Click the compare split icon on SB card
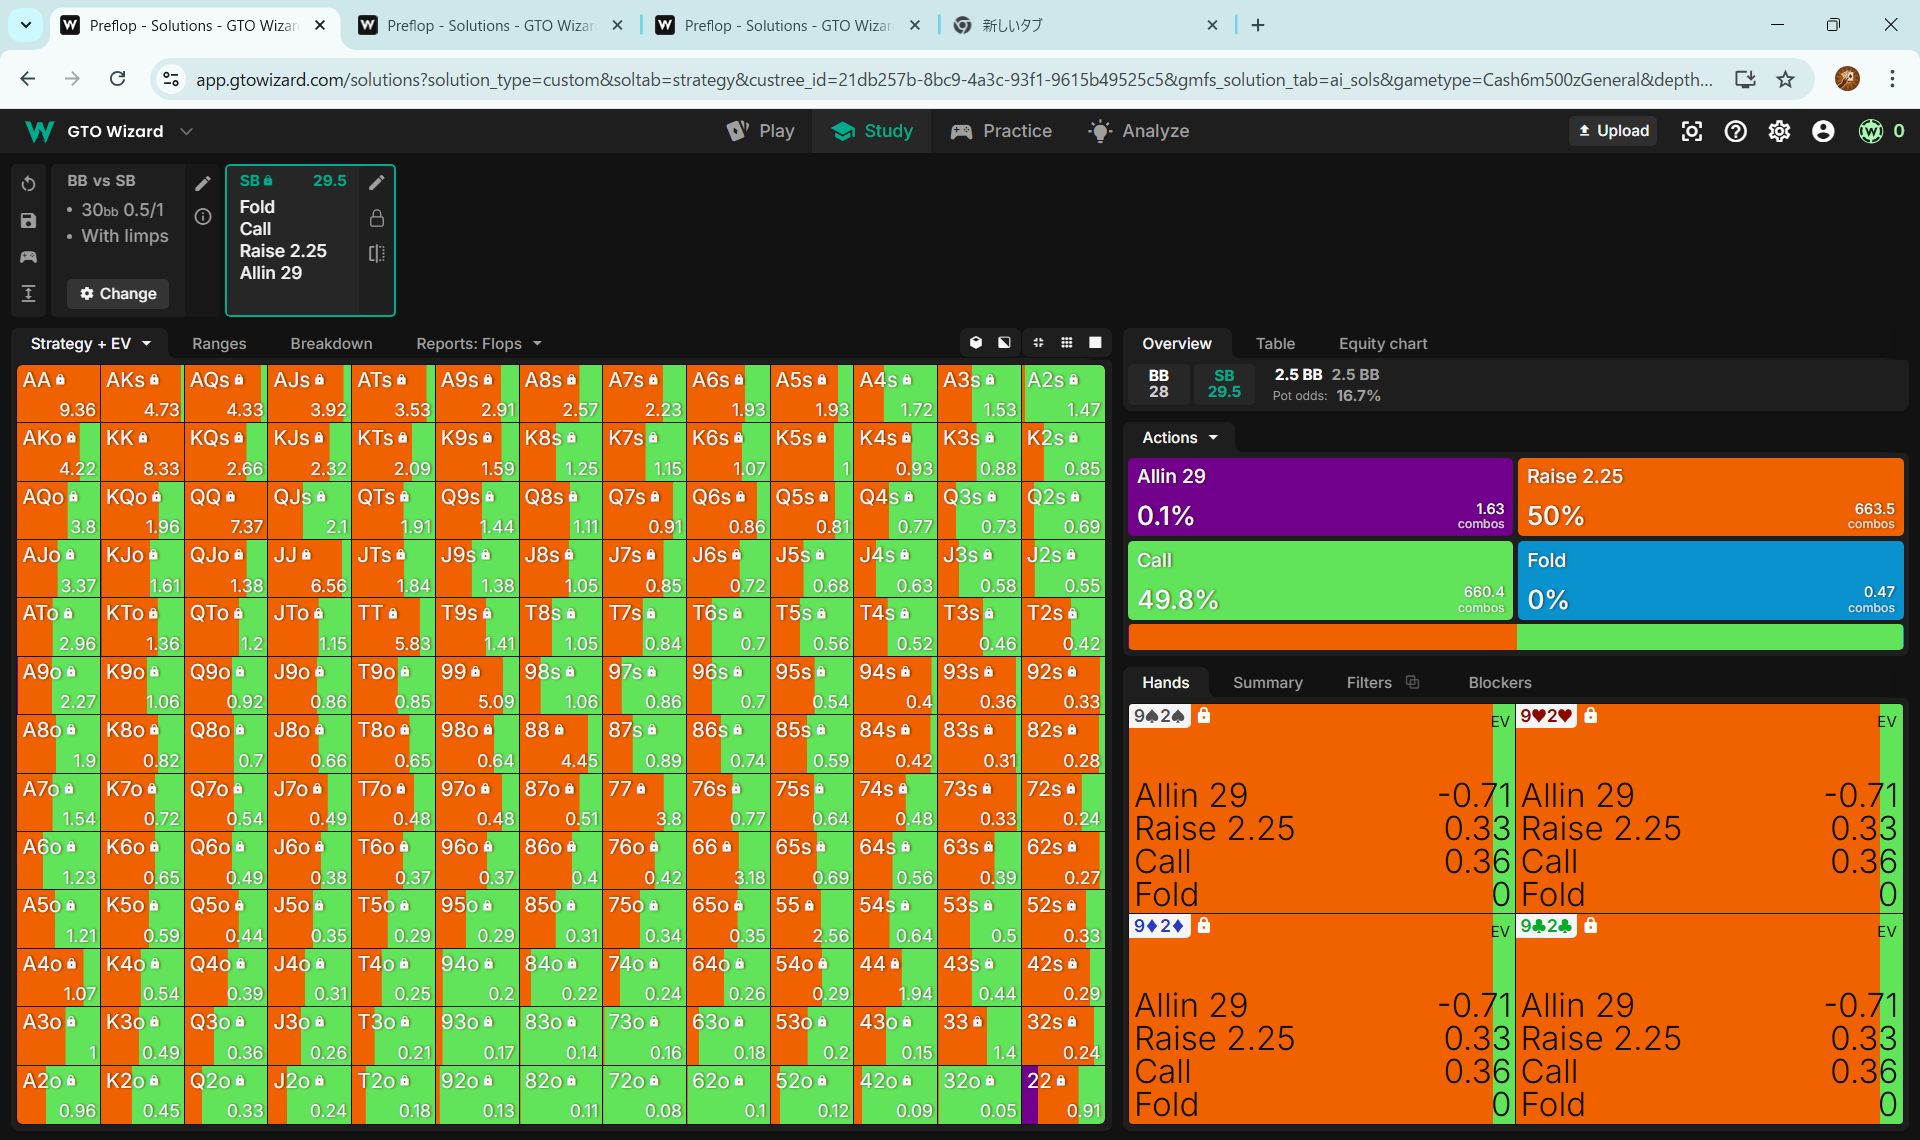The image size is (1920, 1140). 377,254
